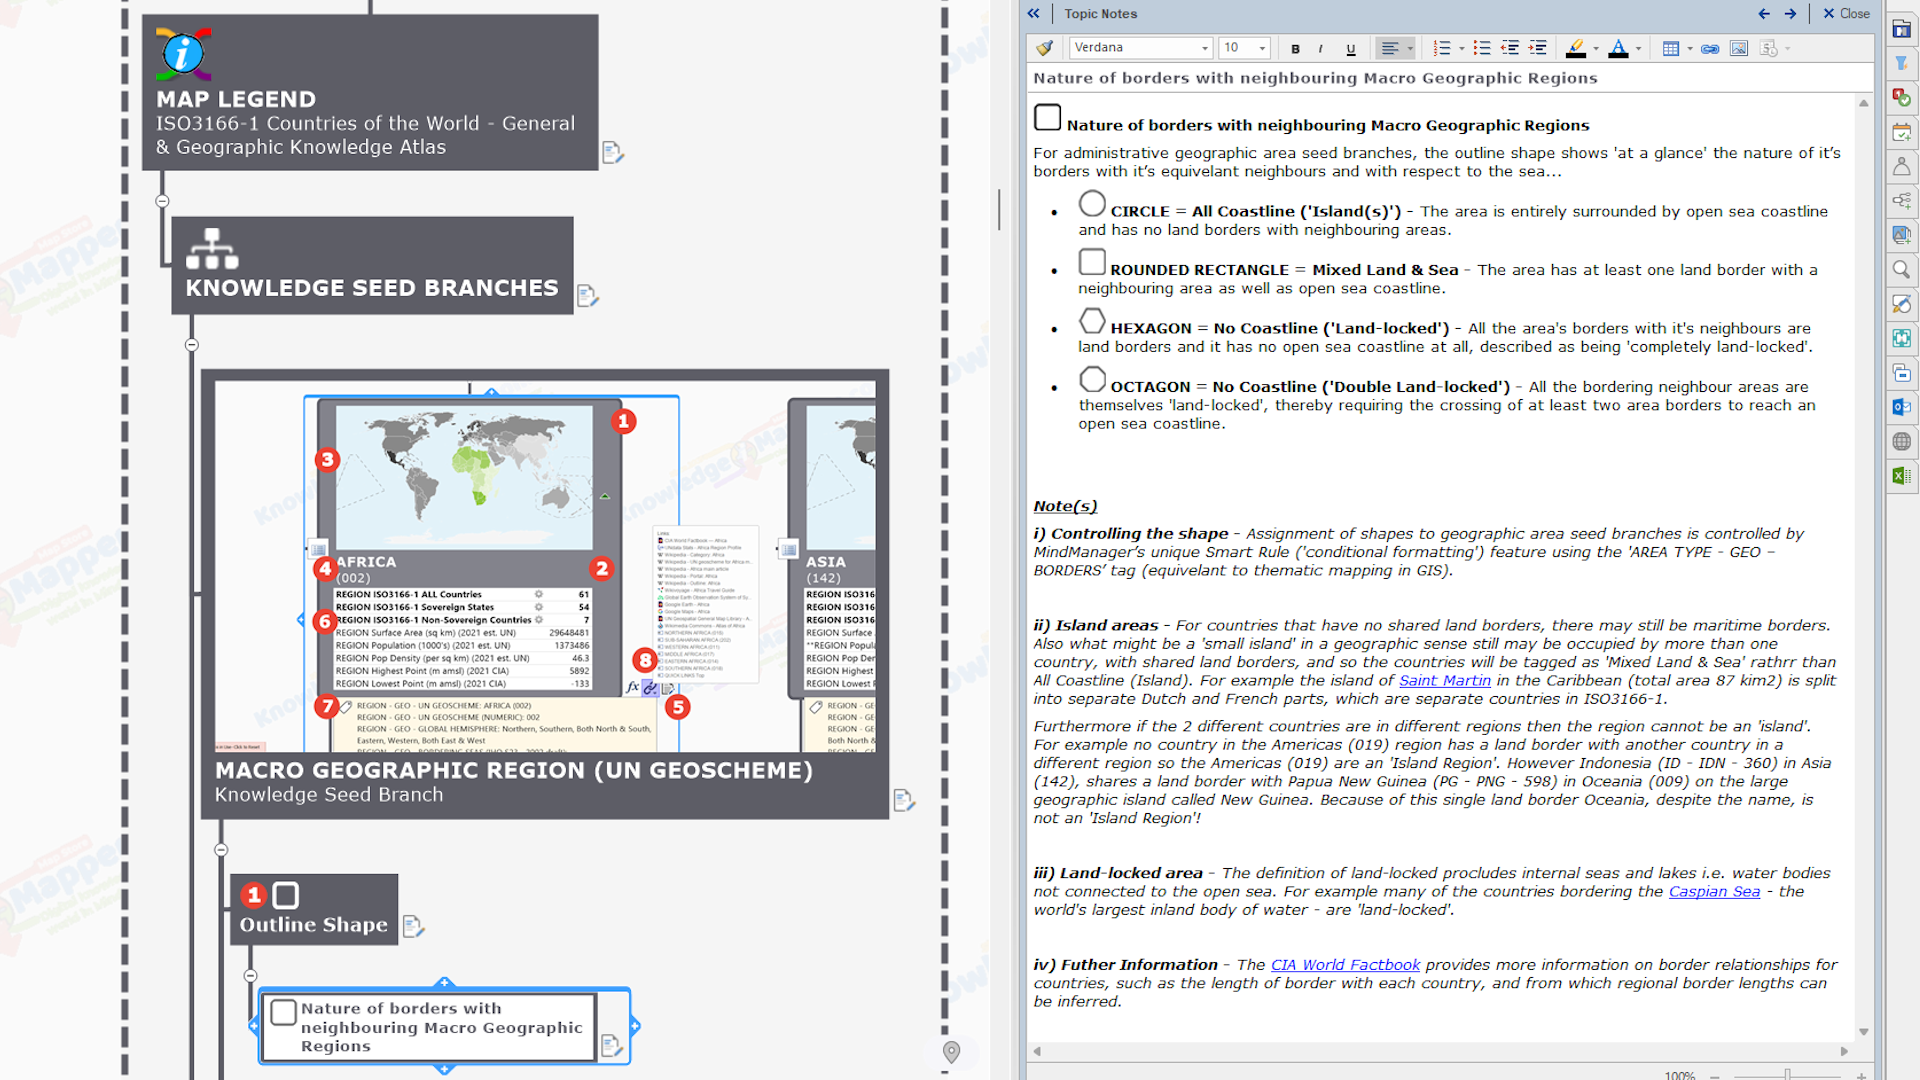
Task: Go to previous topic note arrow
Action: pos(1764,14)
